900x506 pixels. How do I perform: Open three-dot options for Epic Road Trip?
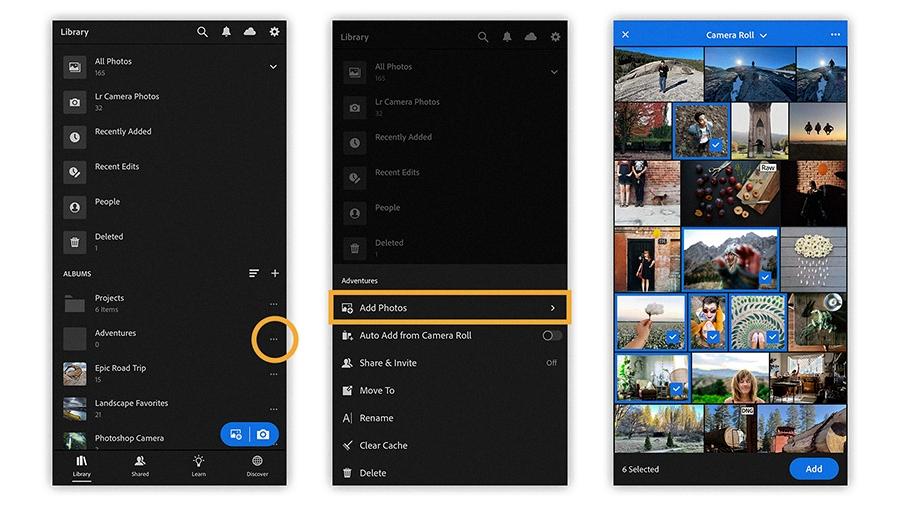(274, 374)
